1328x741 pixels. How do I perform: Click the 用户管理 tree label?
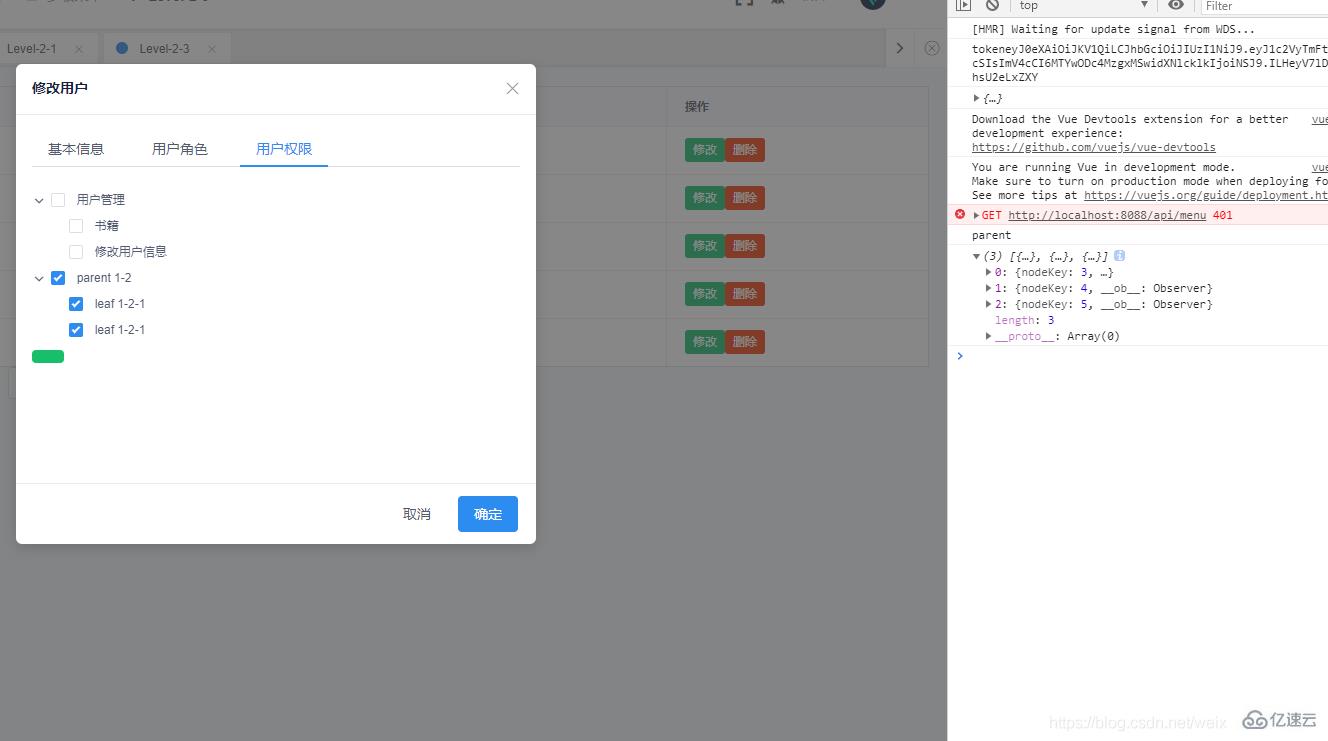point(101,200)
